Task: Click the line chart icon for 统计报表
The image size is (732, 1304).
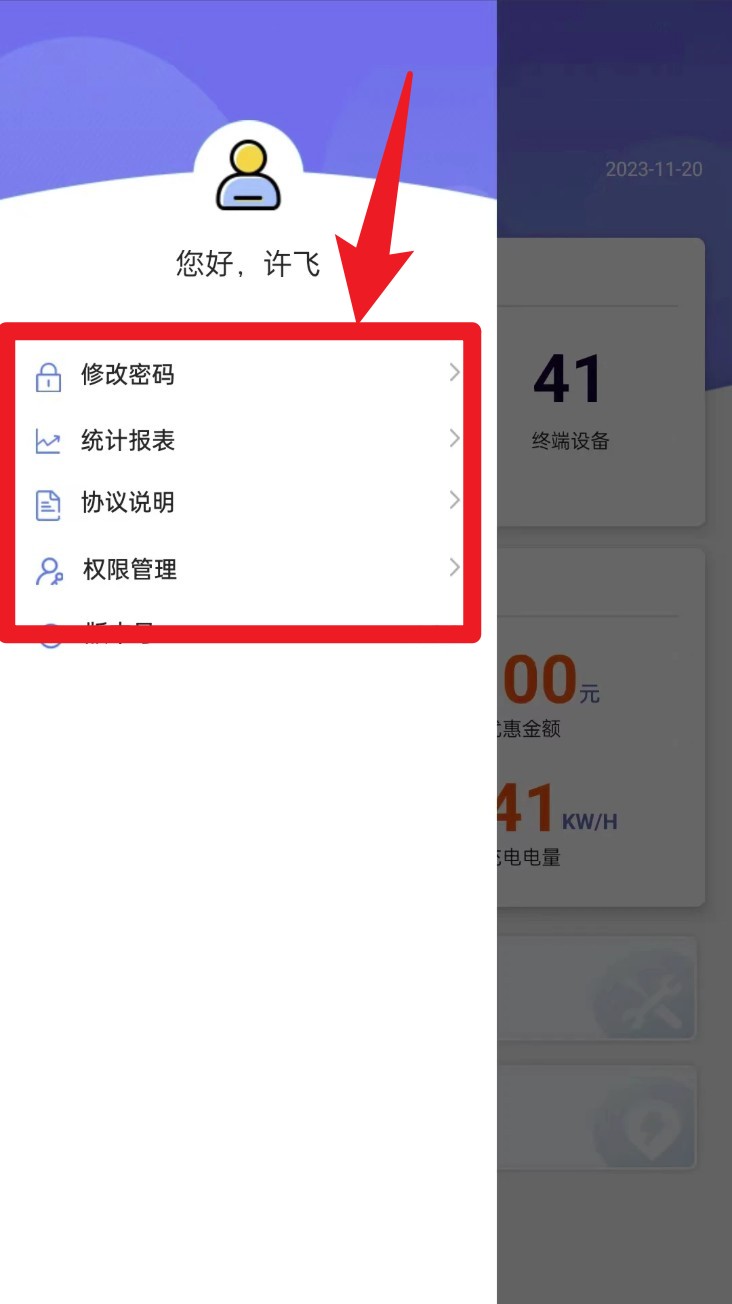Action: 48,441
